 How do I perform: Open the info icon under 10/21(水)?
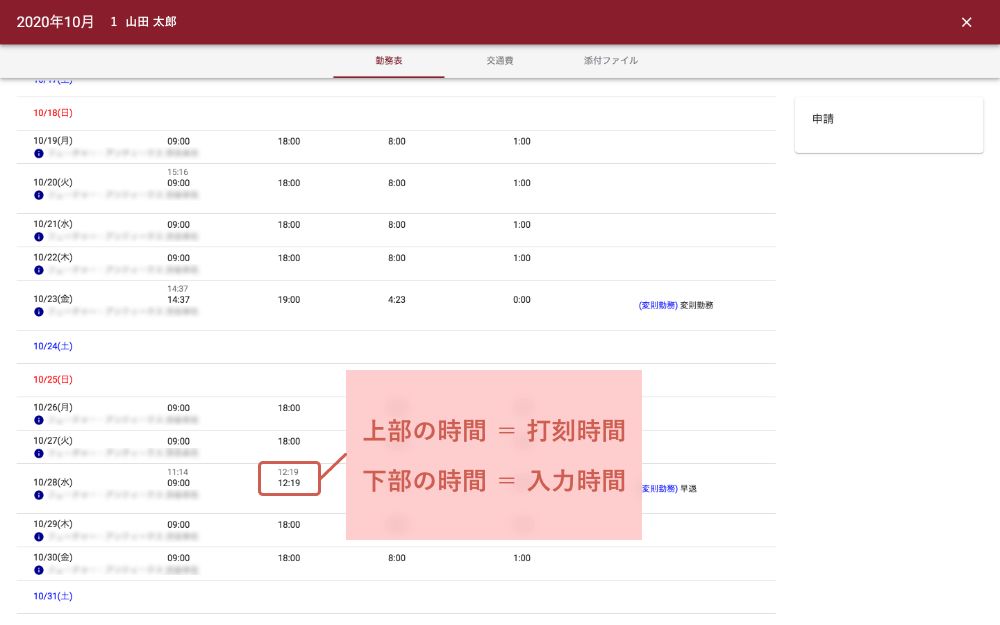click(x=38, y=237)
